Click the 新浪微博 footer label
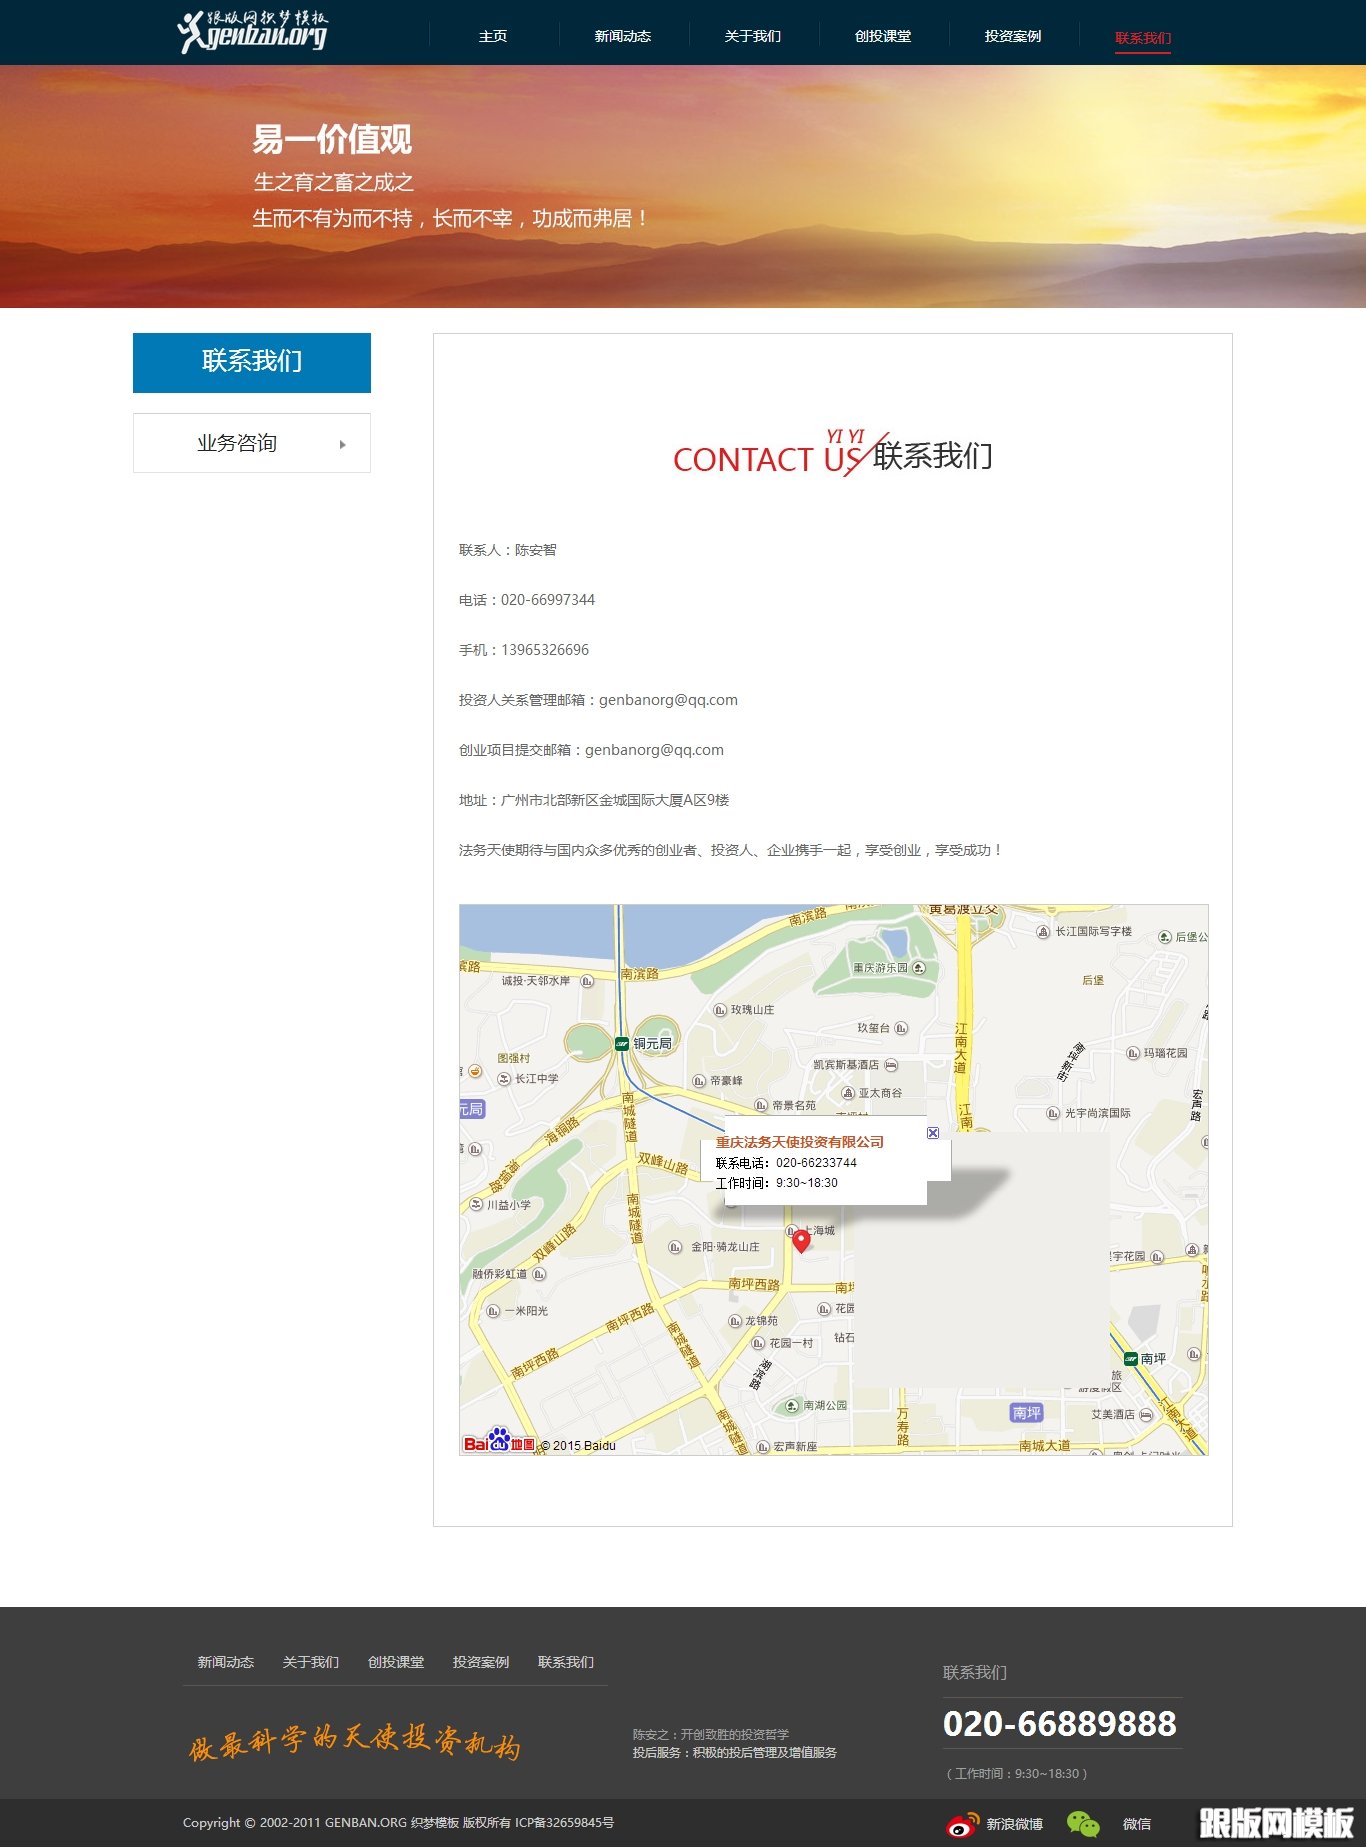Viewport: 1366px width, 1847px height. point(1015,1824)
